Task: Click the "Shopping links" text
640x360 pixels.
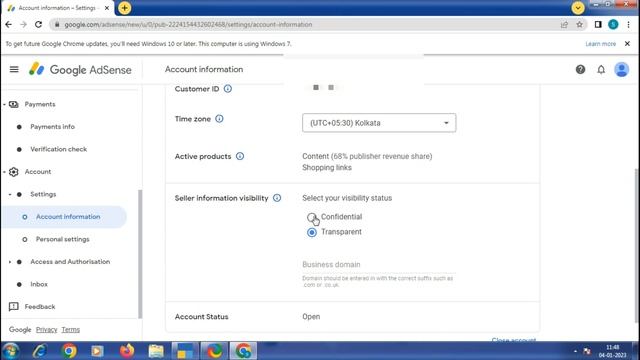Action: [327, 168]
